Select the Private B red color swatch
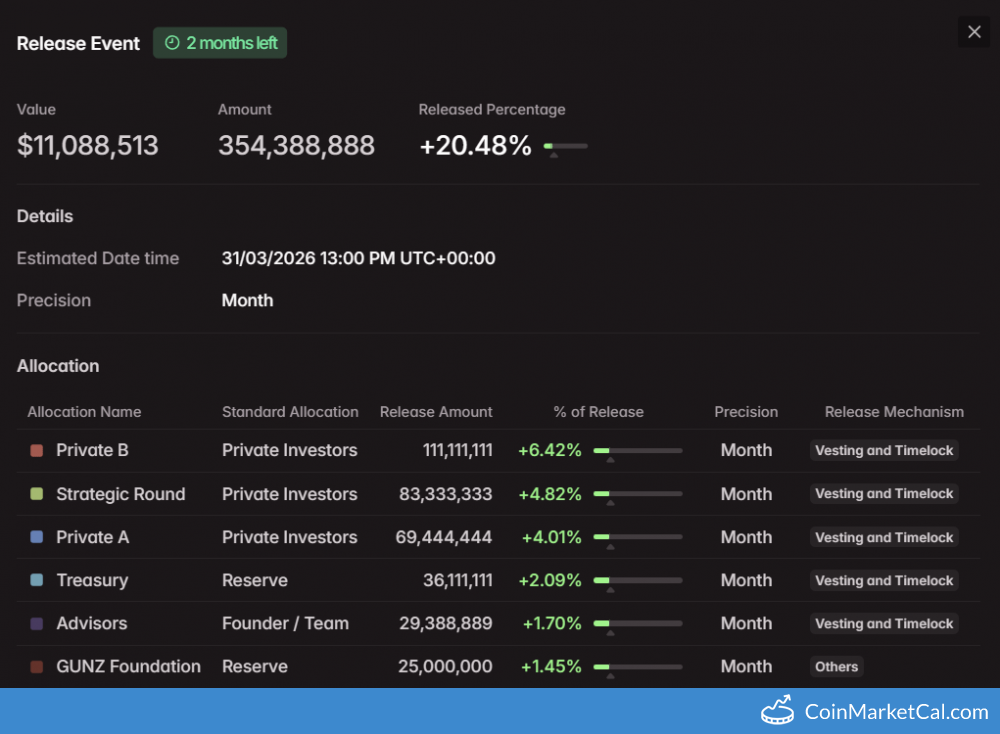The width and height of the screenshot is (1000, 734). pos(37,451)
